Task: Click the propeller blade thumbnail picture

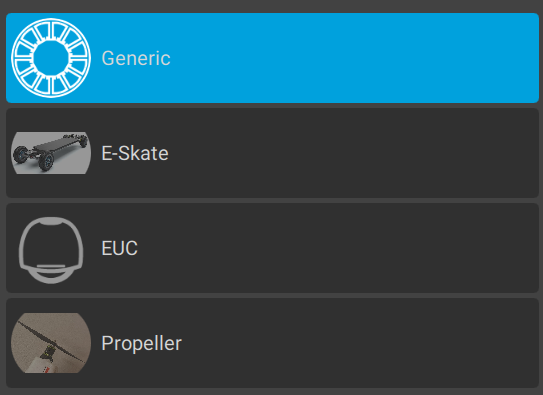Action: [51, 343]
